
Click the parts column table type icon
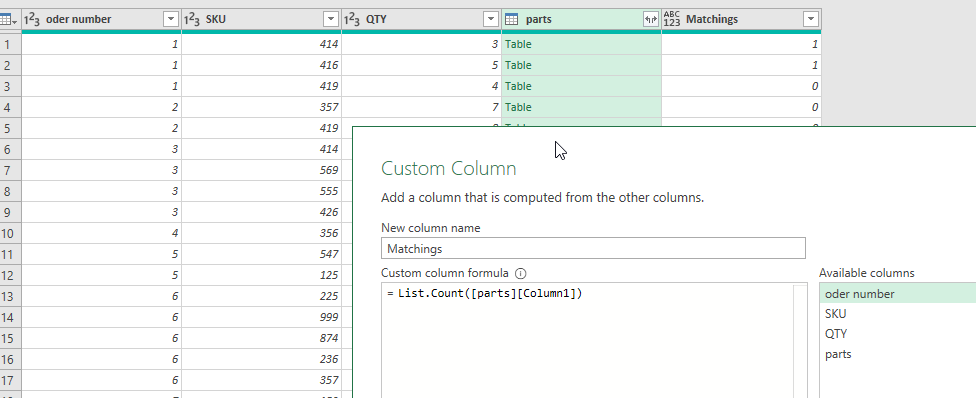click(512, 19)
